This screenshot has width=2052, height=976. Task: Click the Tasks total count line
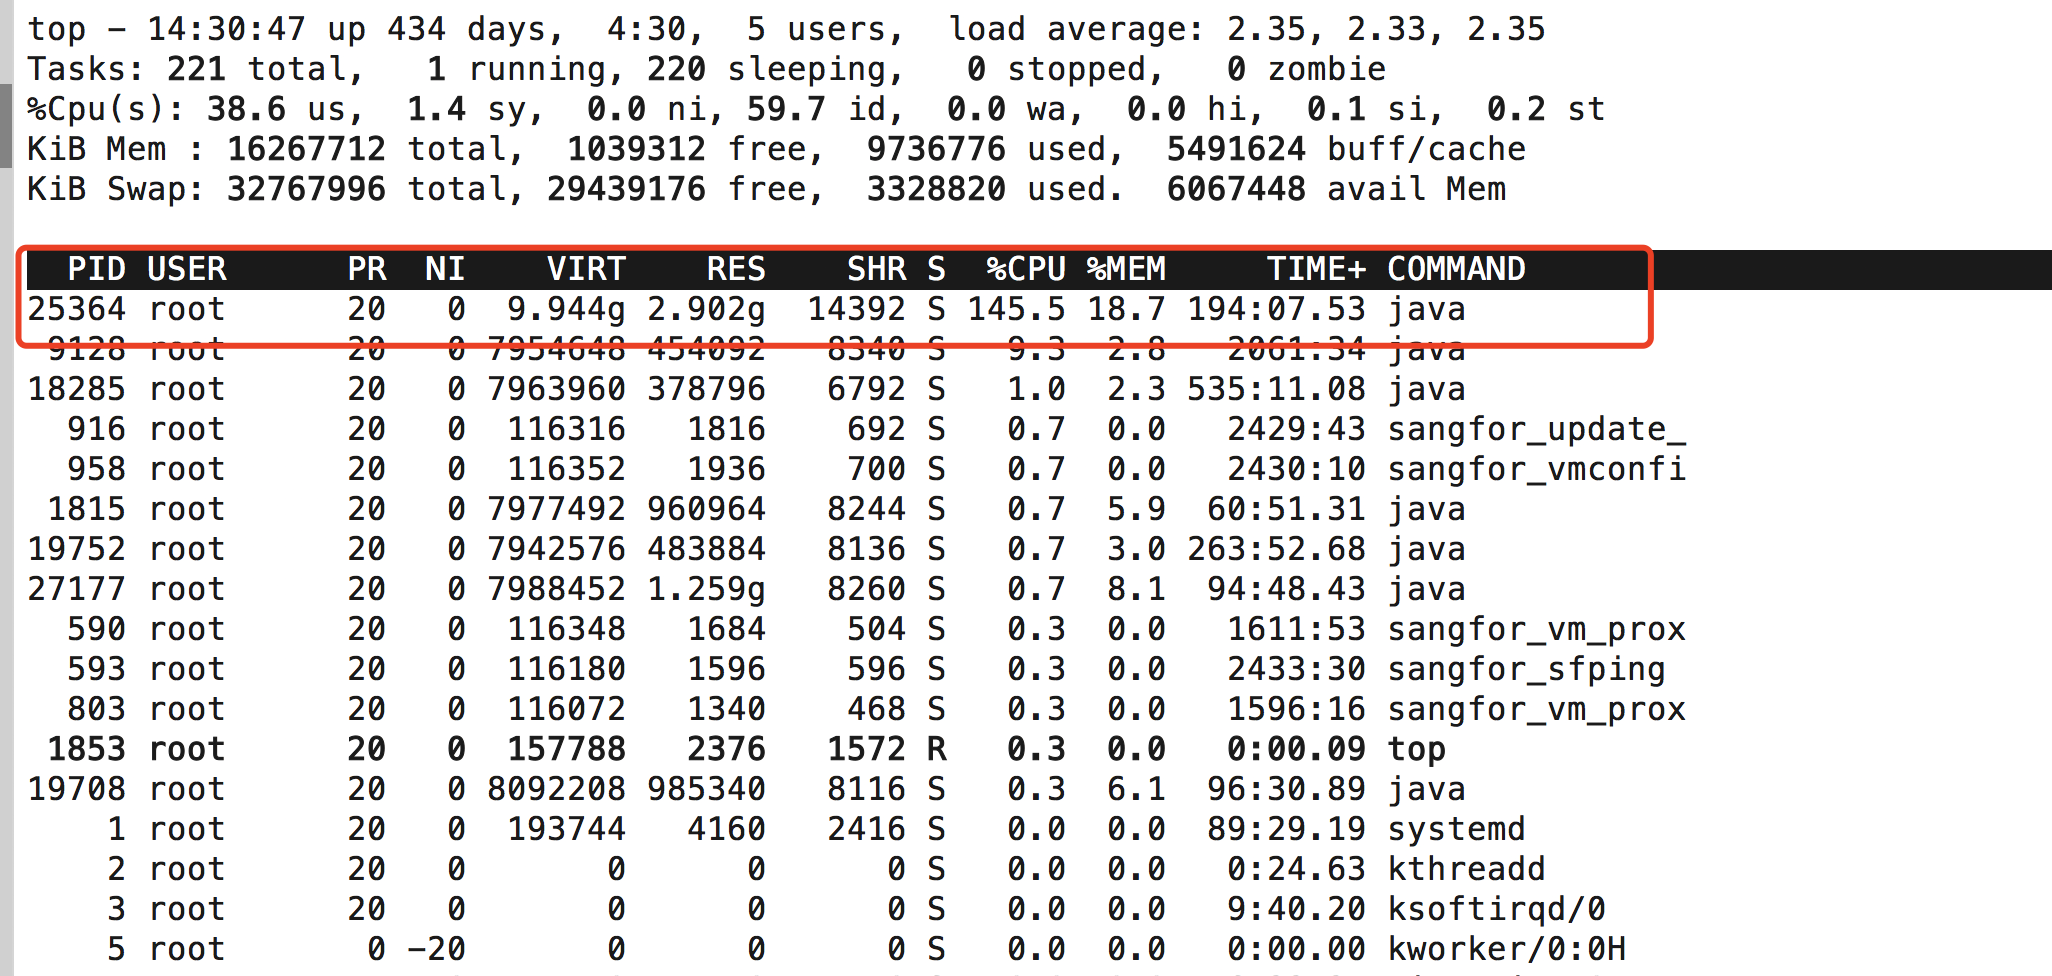pyautogui.click(x=400, y=68)
